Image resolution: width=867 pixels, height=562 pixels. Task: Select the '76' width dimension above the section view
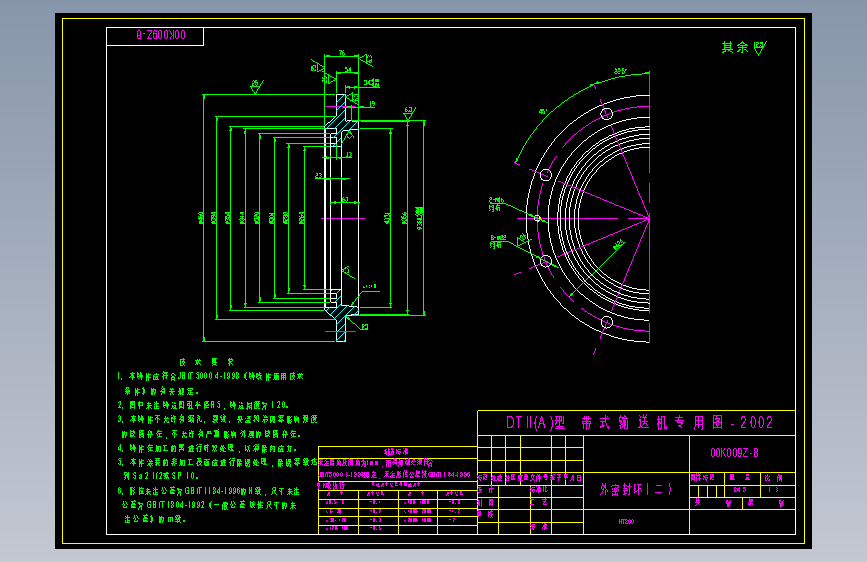point(342,53)
